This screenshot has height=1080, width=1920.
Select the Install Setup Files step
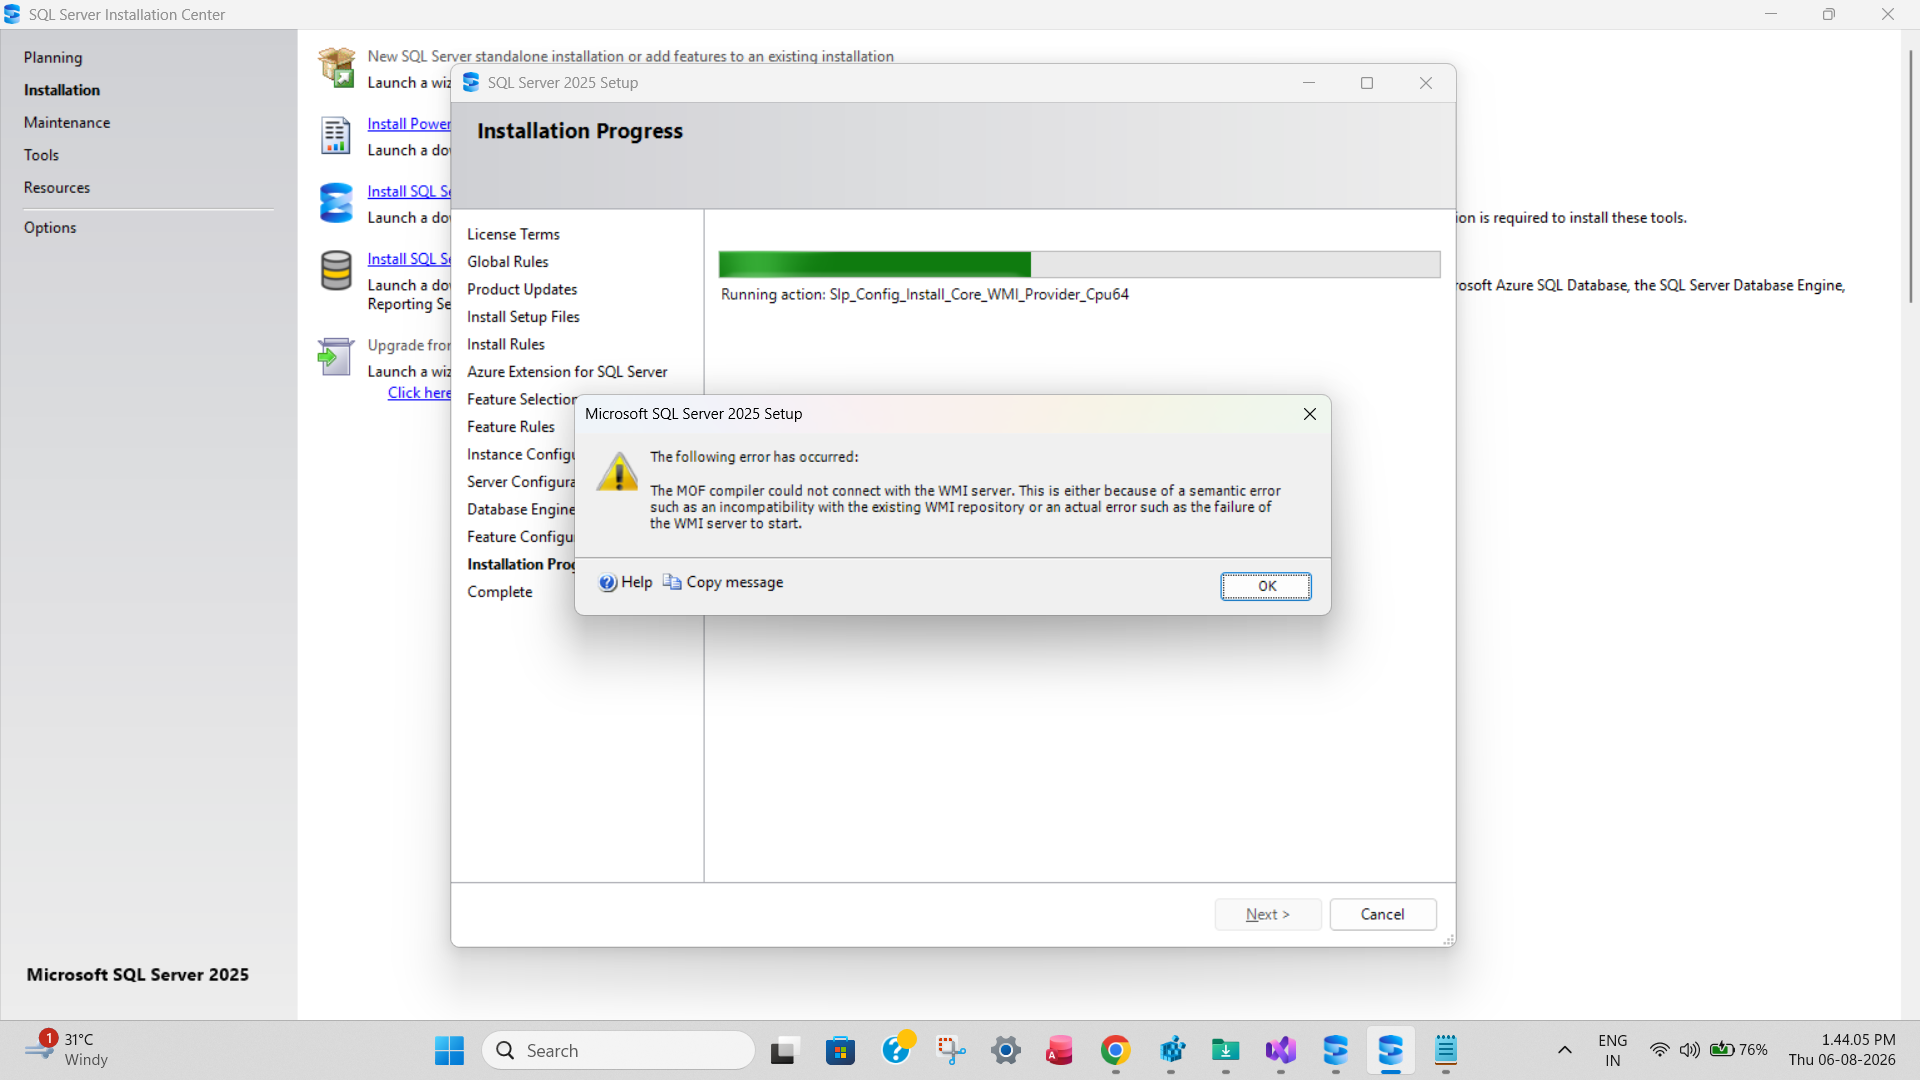[523, 317]
